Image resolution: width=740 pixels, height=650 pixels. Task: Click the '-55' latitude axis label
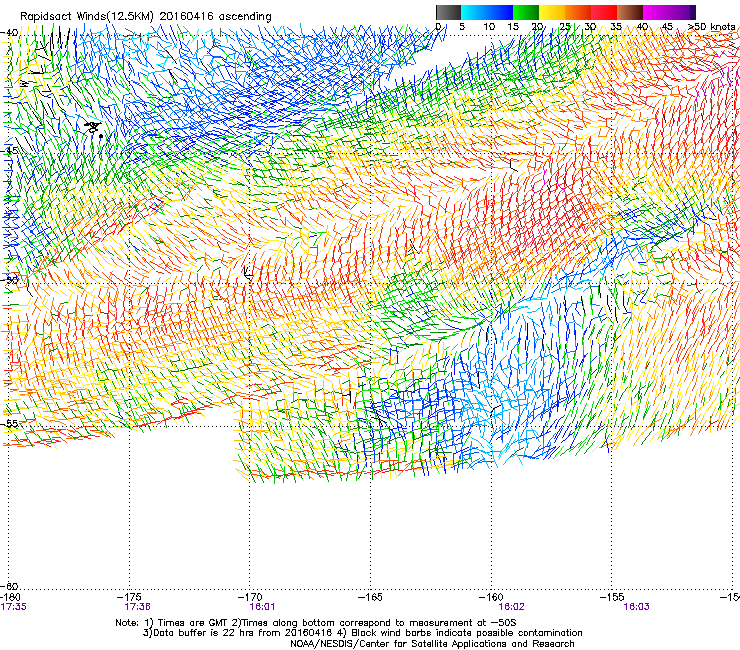click(9, 423)
